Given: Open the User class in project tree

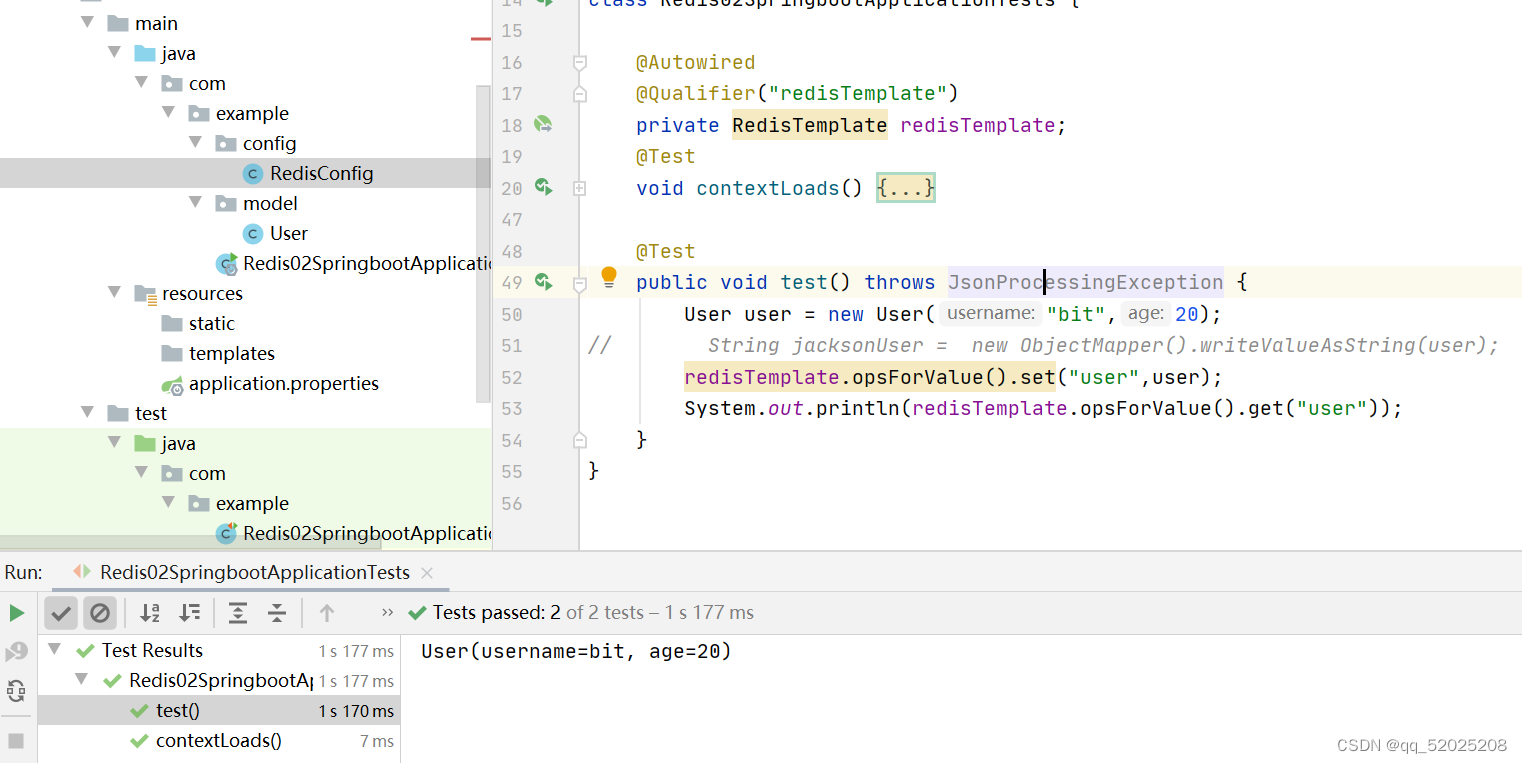Looking at the screenshot, I should coord(288,233).
